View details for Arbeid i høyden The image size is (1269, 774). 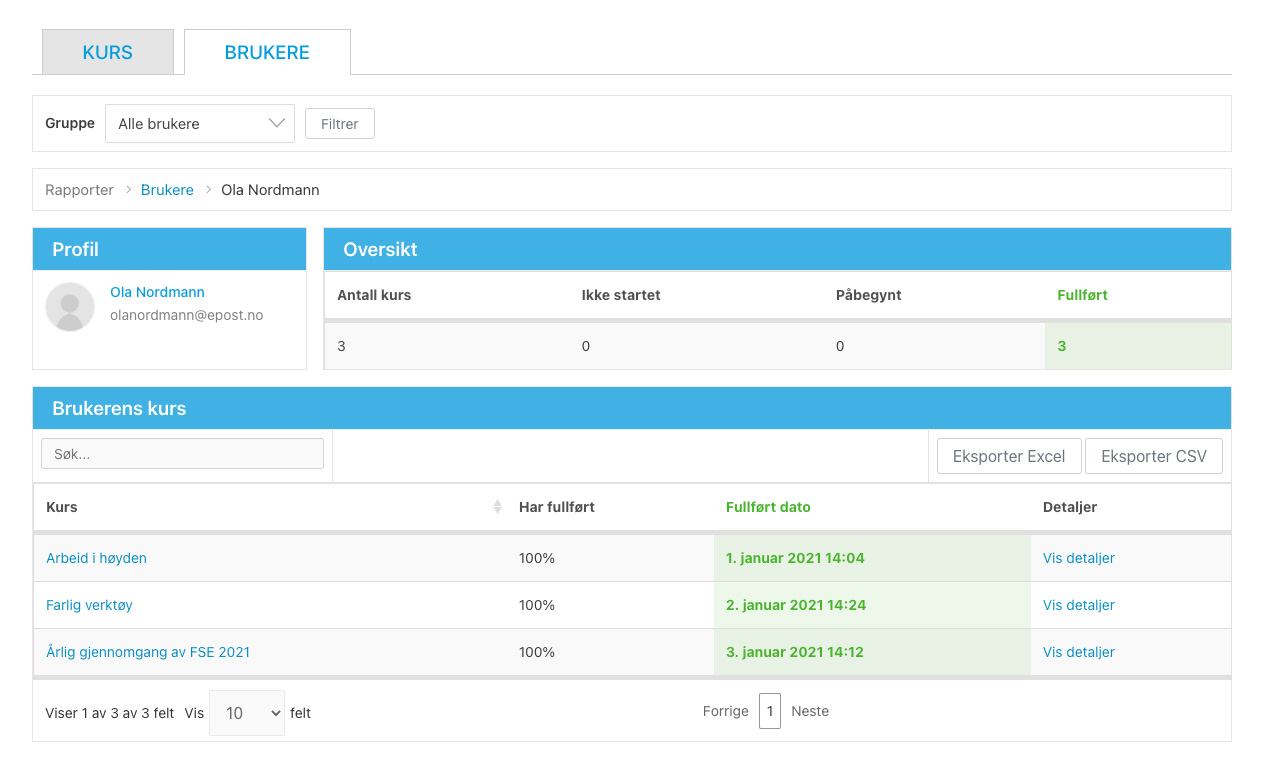(x=1078, y=558)
